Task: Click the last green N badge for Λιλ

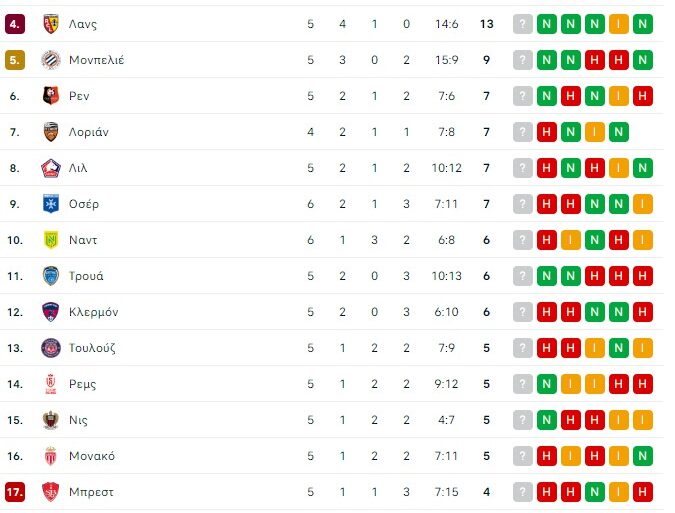Action: click(643, 168)
